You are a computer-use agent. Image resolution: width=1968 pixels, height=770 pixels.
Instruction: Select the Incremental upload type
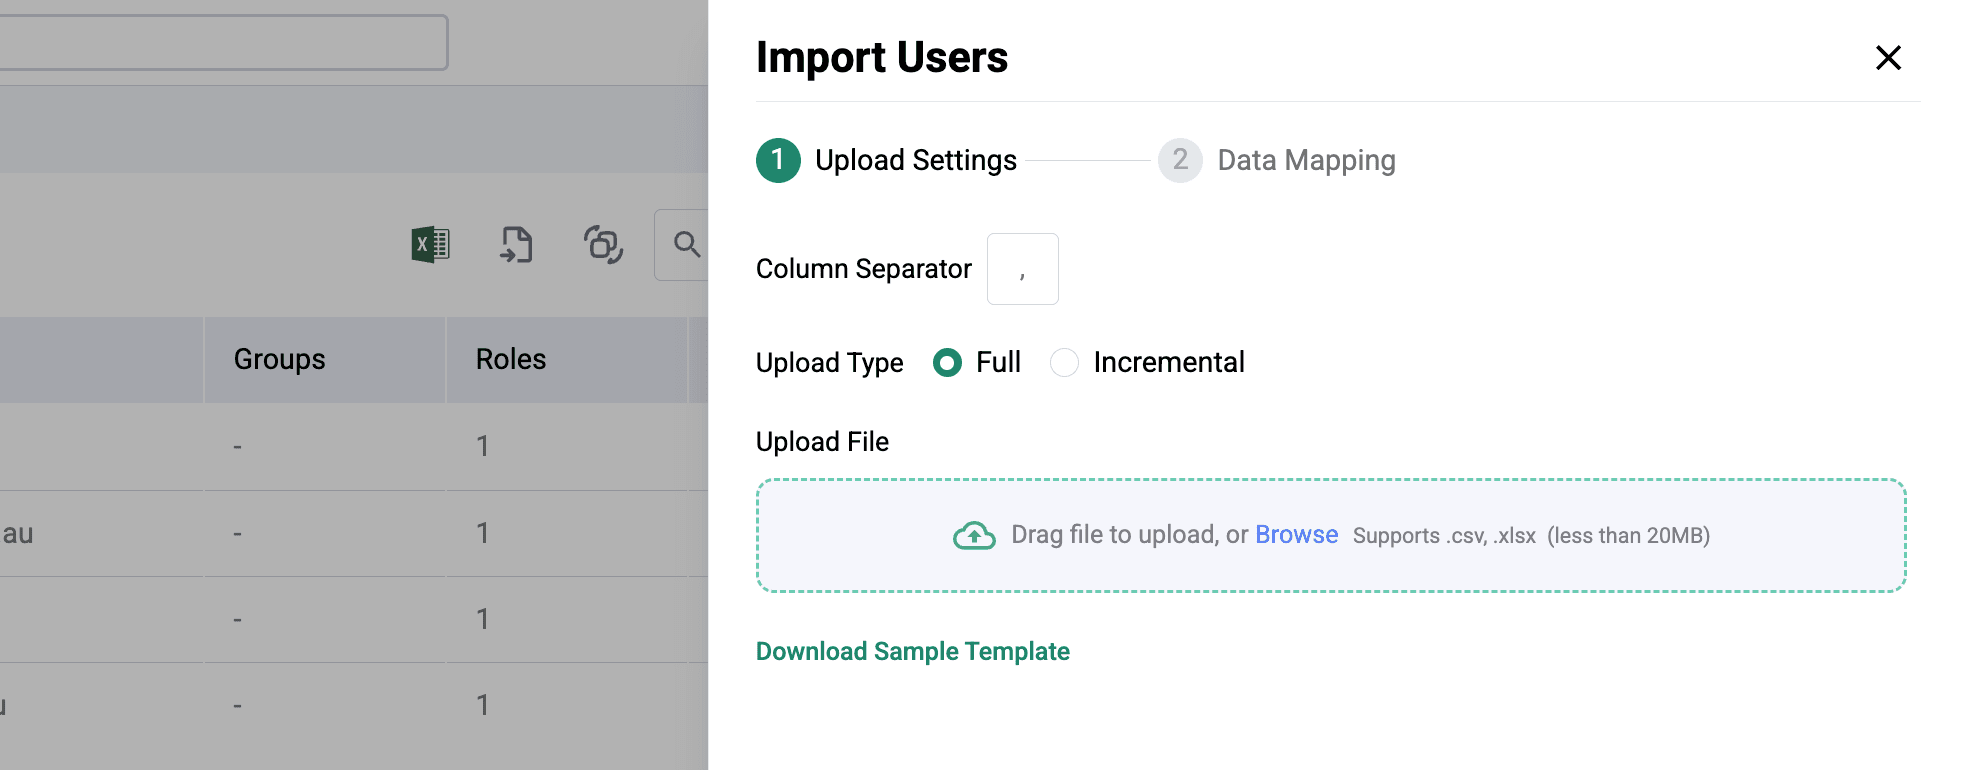(x=1064, y=362)
